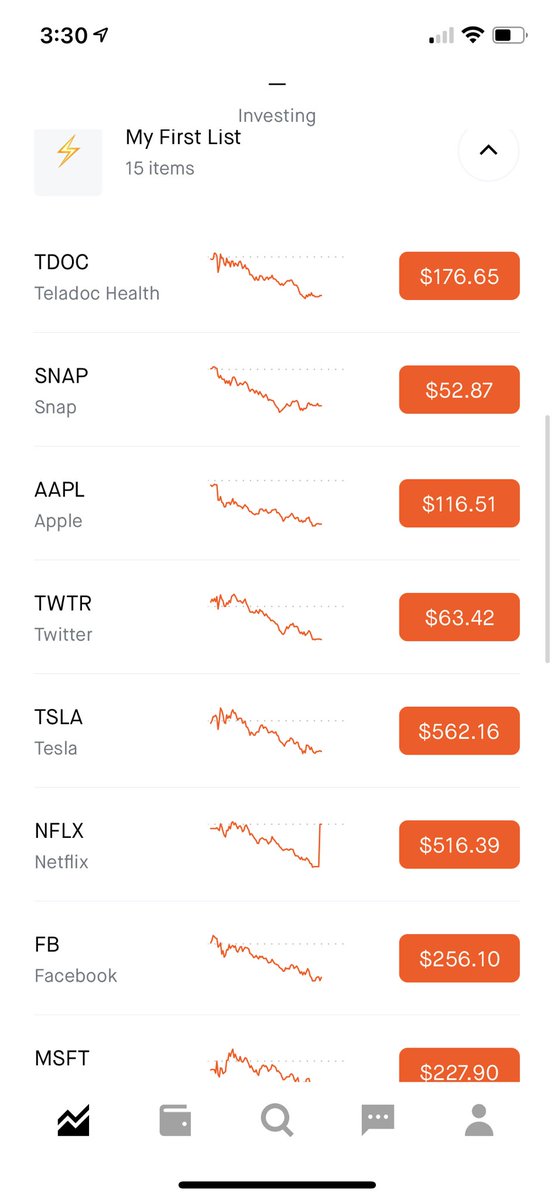Open the Netflix NFLX stock row
The image size is (554, 1200).
277,845
